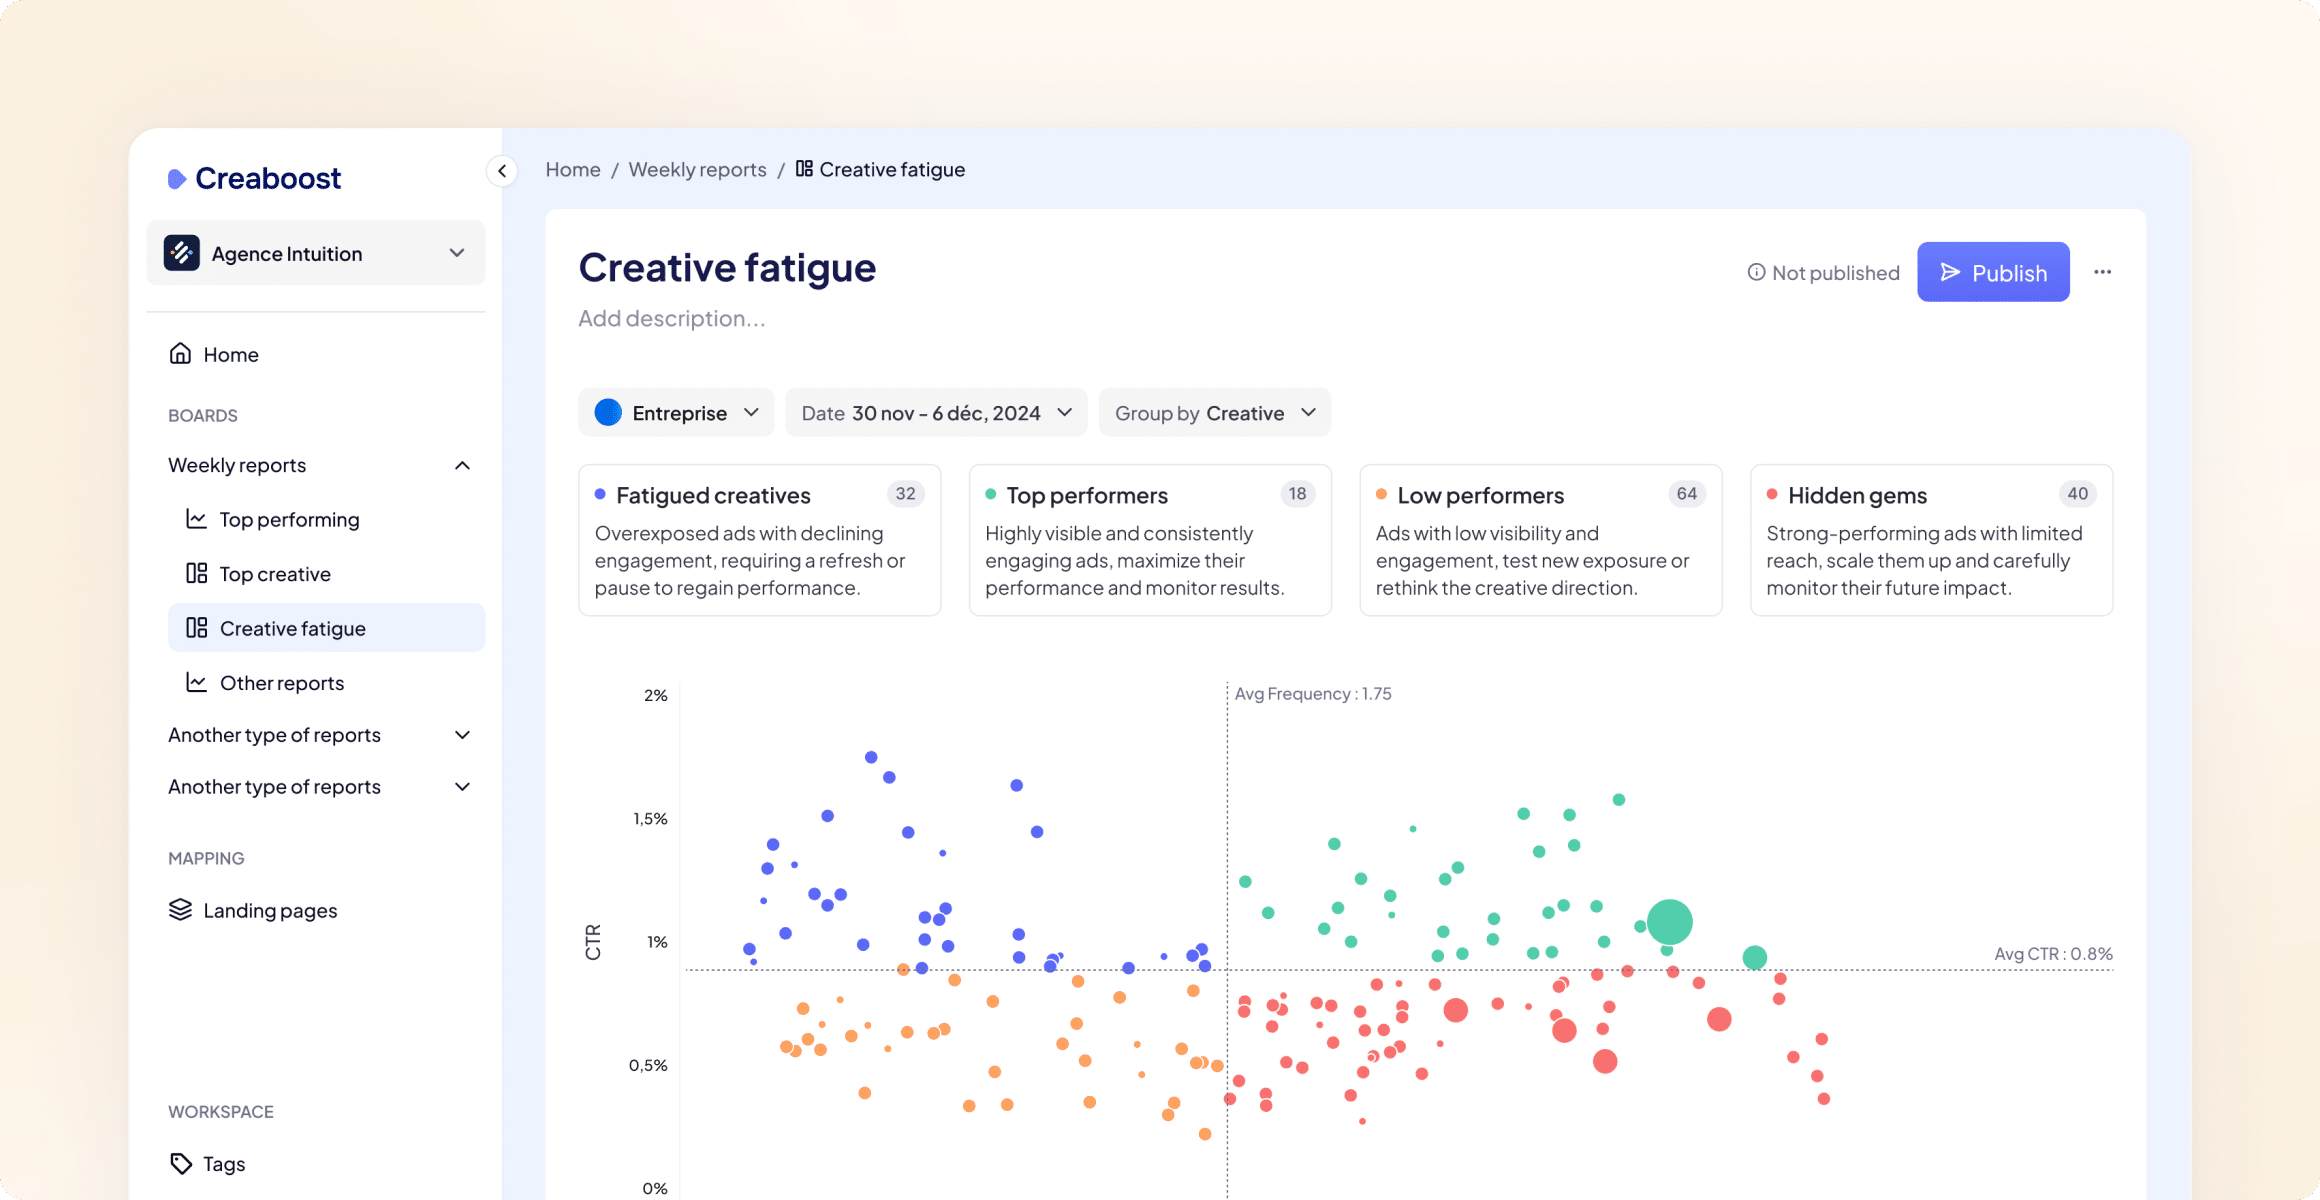Image resolution: width=2320 pixels, height=1200 pixels.
Task: Go to the Home breadcrumb link
Action: (573, 169)
